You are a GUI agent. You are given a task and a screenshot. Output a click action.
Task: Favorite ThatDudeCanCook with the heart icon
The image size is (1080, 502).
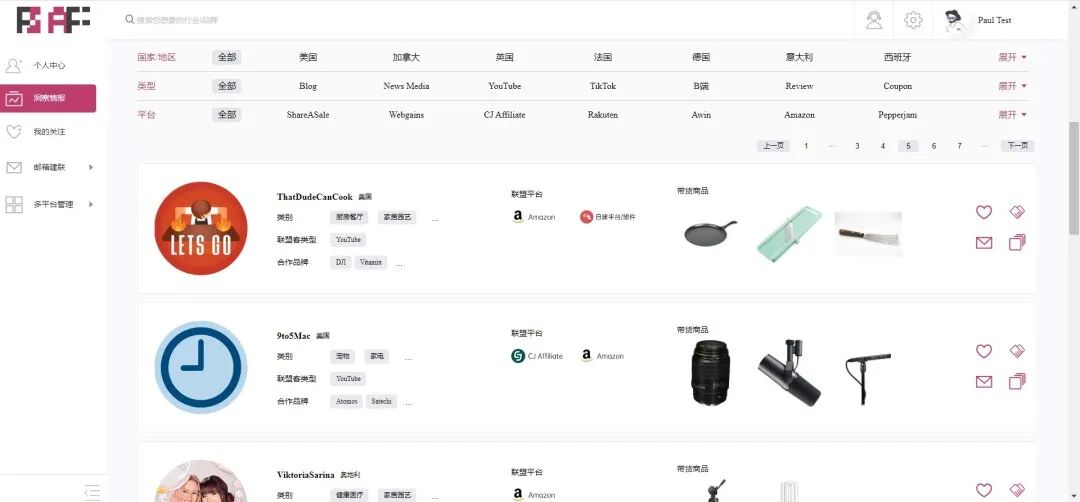coord(984,212)
